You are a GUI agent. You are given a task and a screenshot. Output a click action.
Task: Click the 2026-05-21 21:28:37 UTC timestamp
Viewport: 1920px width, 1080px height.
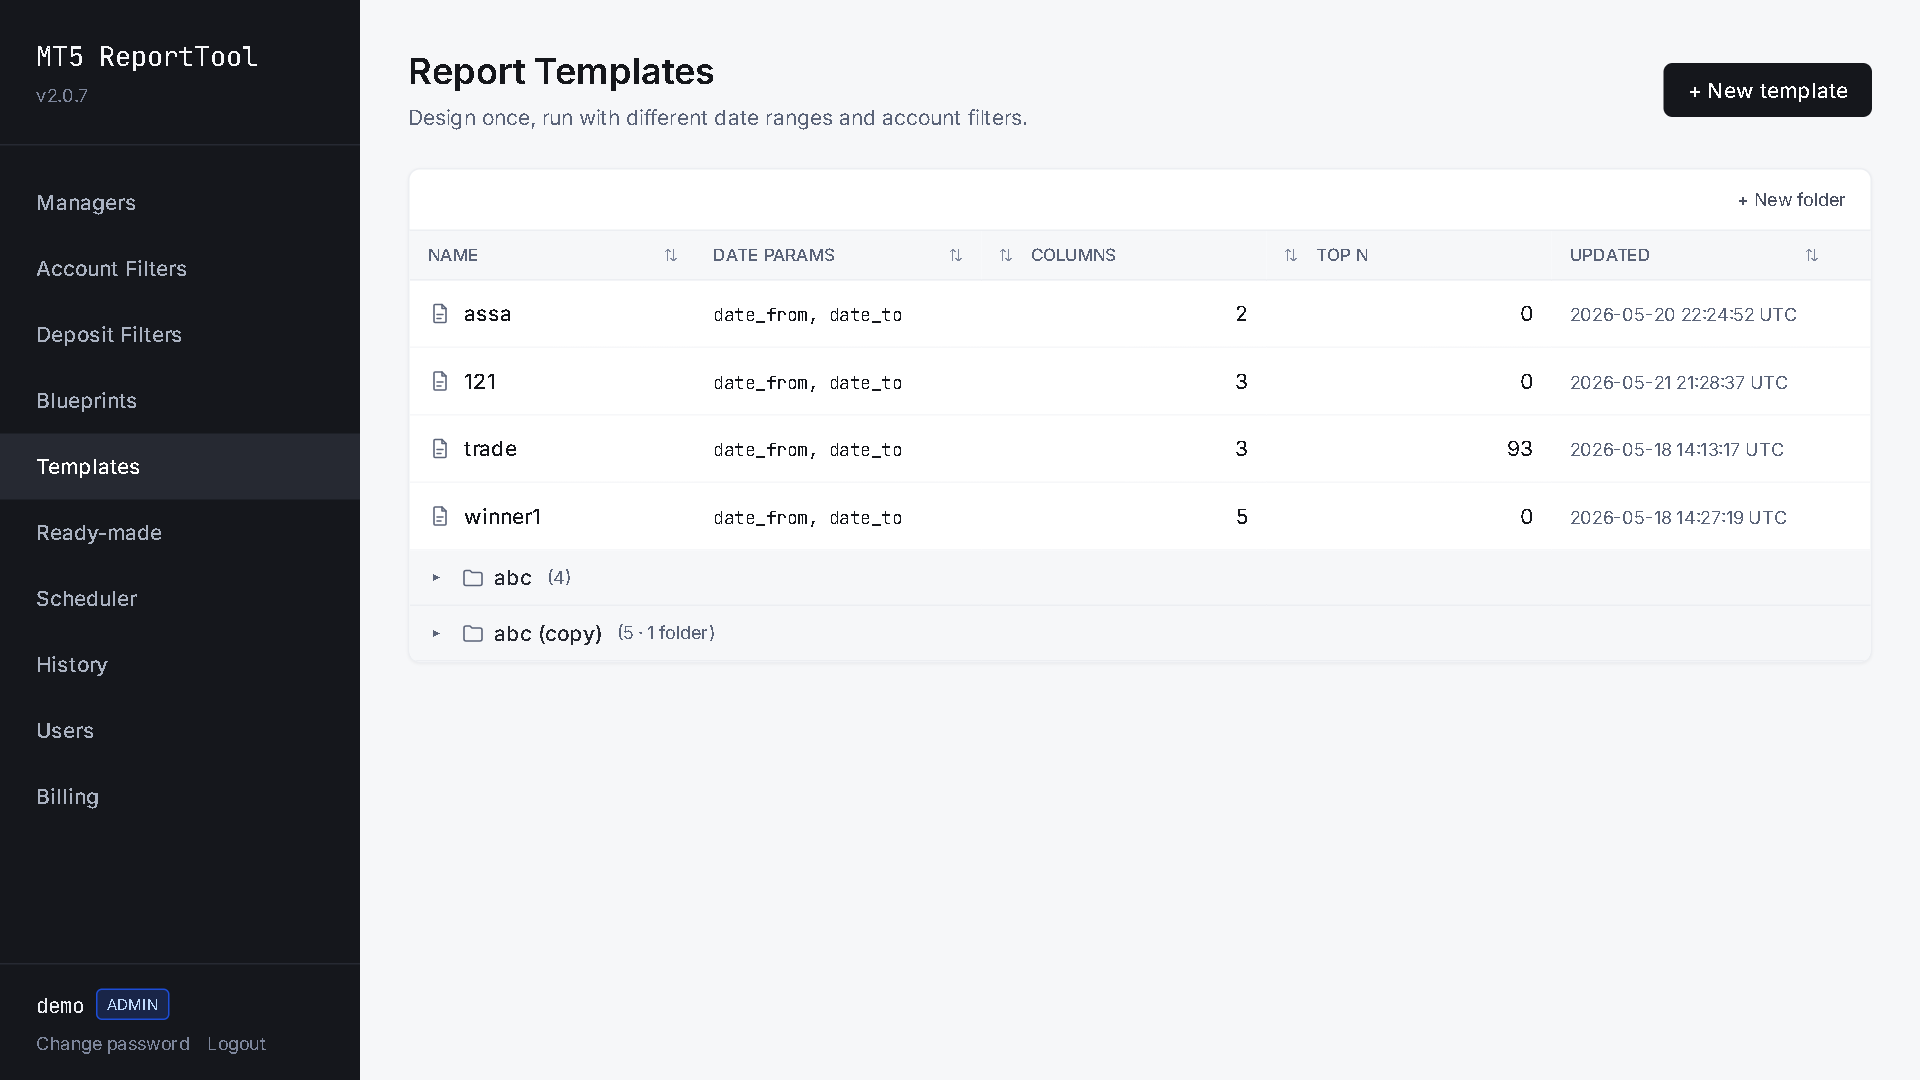(1678, 382)
